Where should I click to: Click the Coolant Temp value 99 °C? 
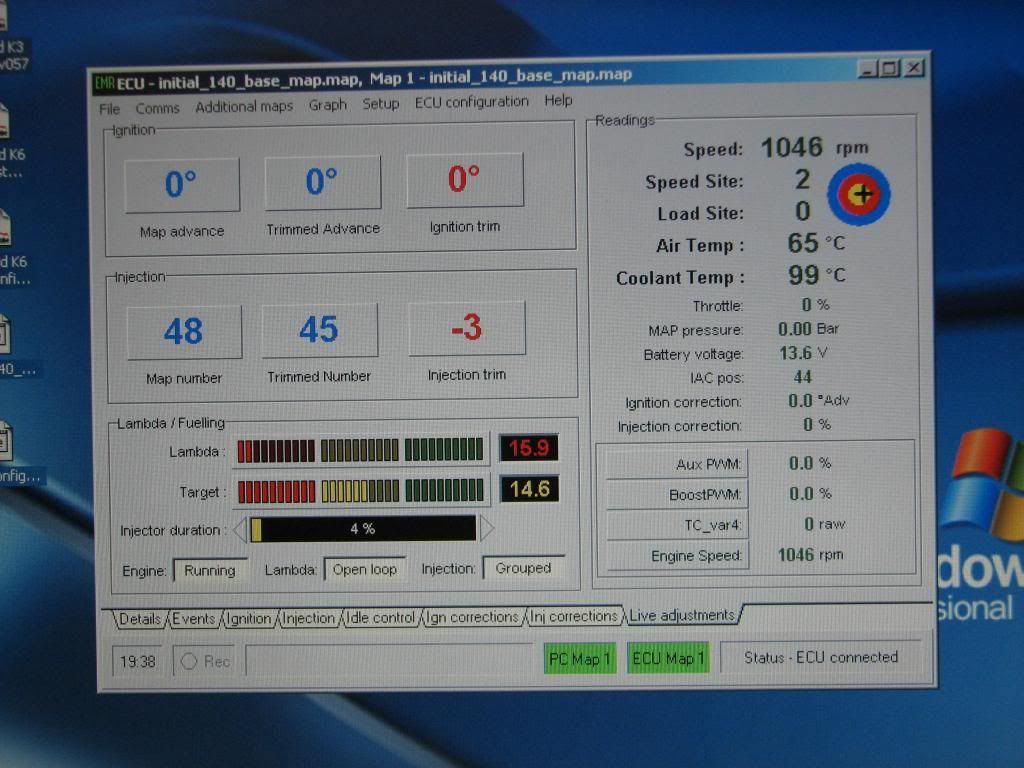point(816,275)
